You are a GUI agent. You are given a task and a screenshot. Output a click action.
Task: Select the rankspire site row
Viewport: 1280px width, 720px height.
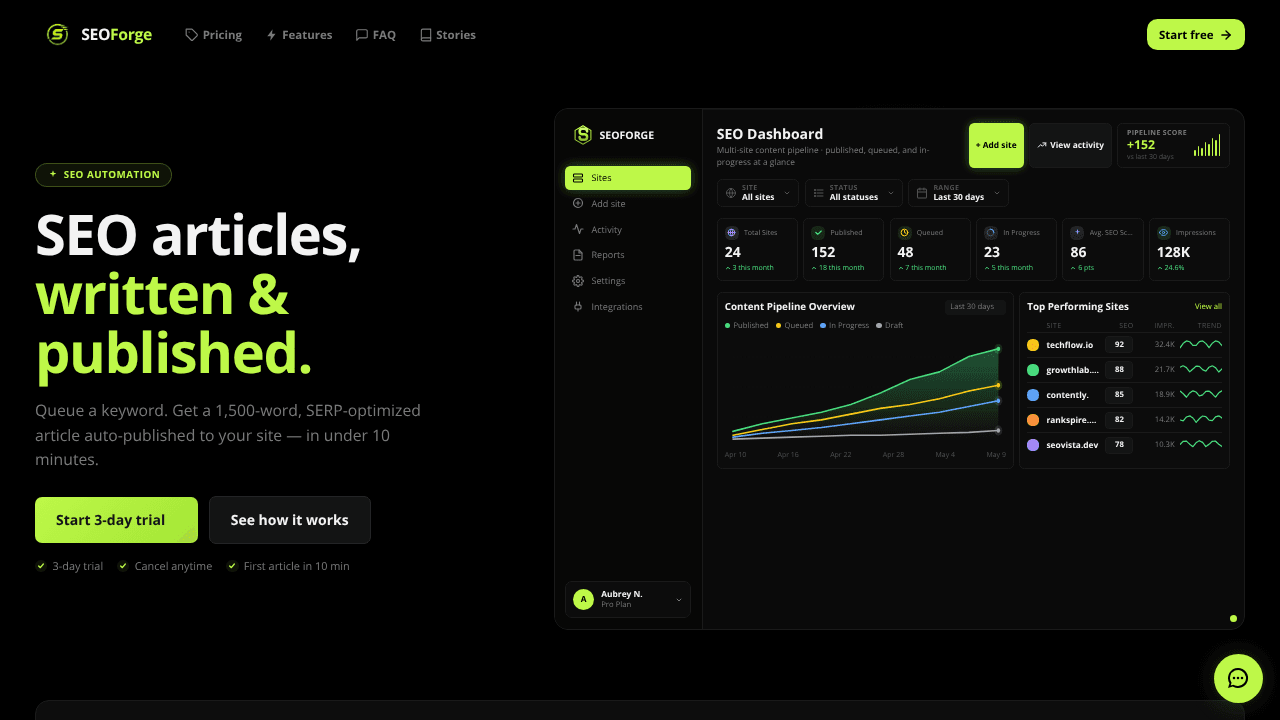pyautogui.click(x=1124, y=420)
